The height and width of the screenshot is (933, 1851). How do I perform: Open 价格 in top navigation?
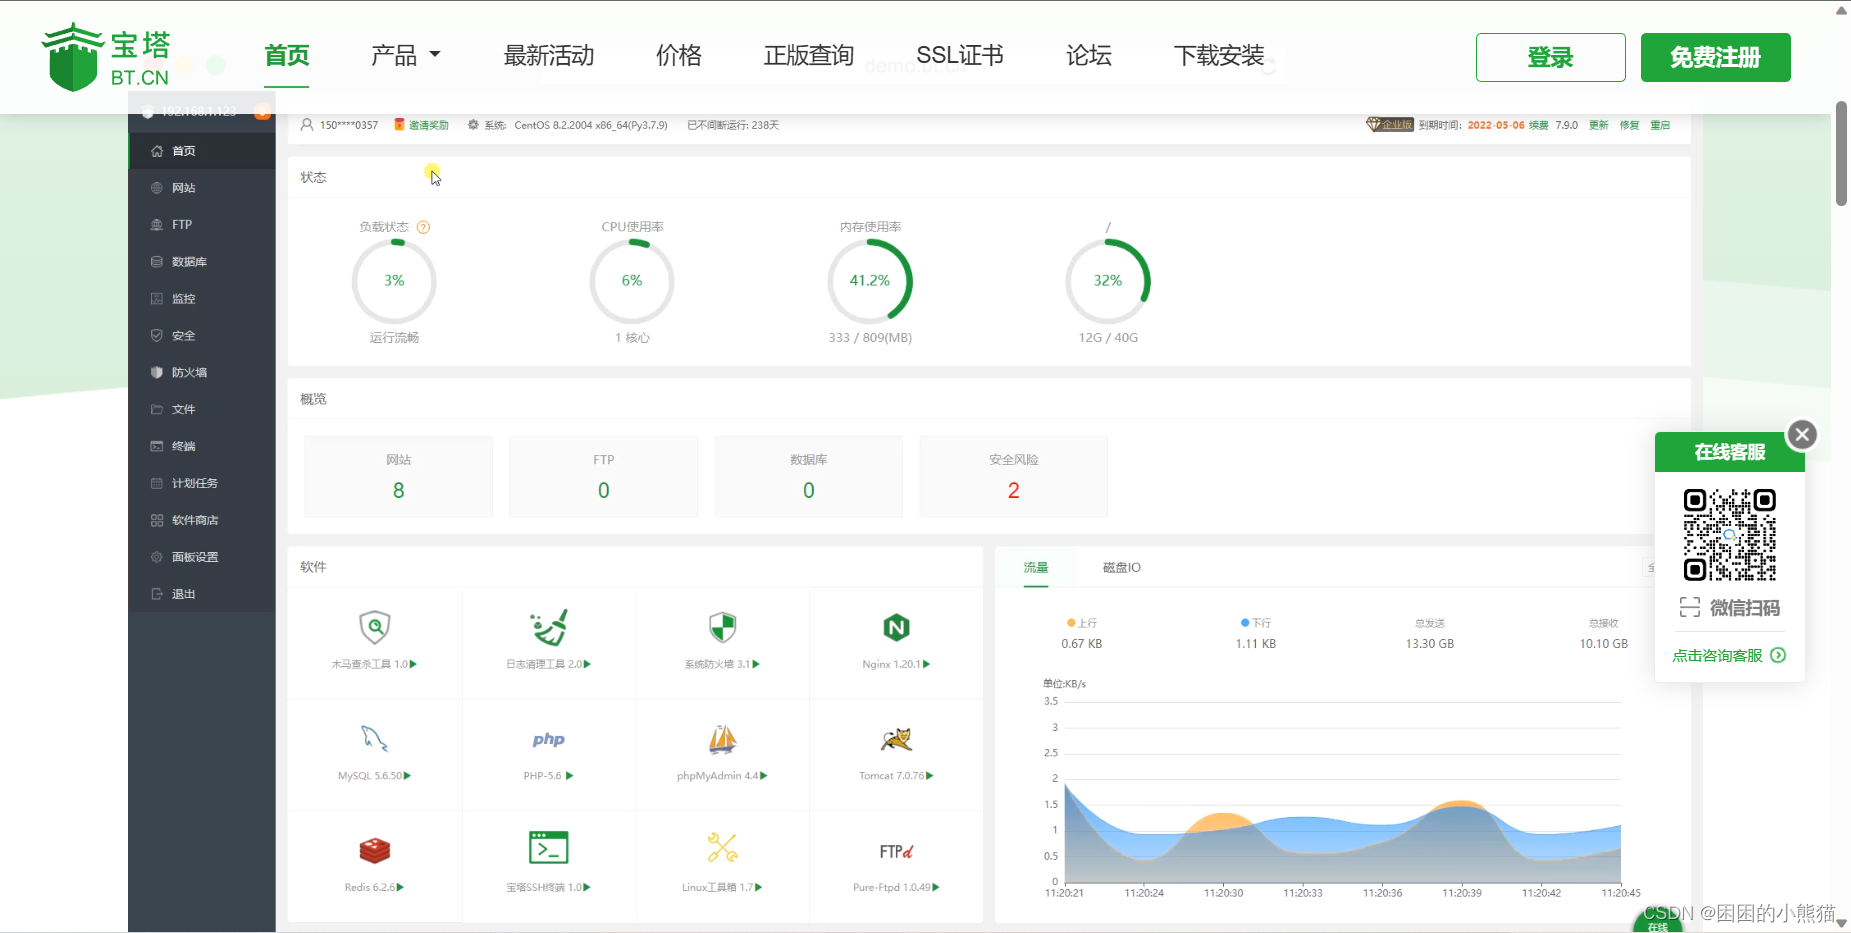(x=679, y=56)
